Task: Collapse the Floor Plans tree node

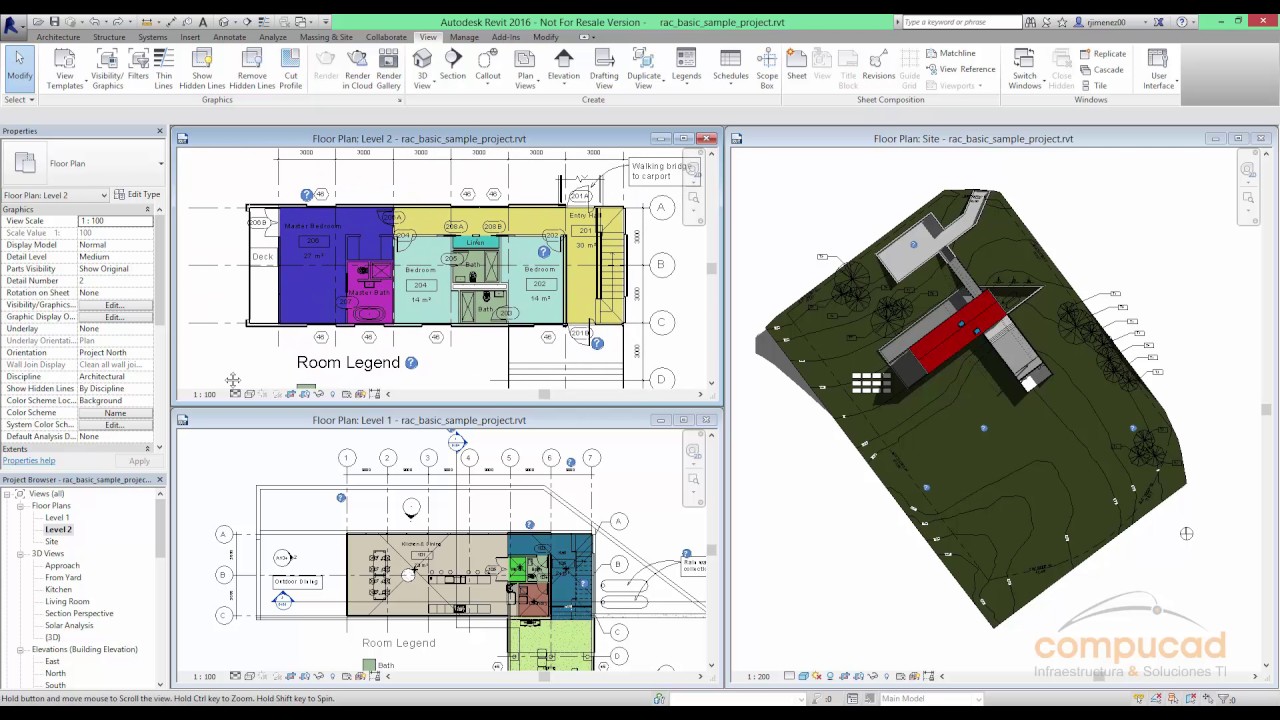Action: (x=20, y=506)
